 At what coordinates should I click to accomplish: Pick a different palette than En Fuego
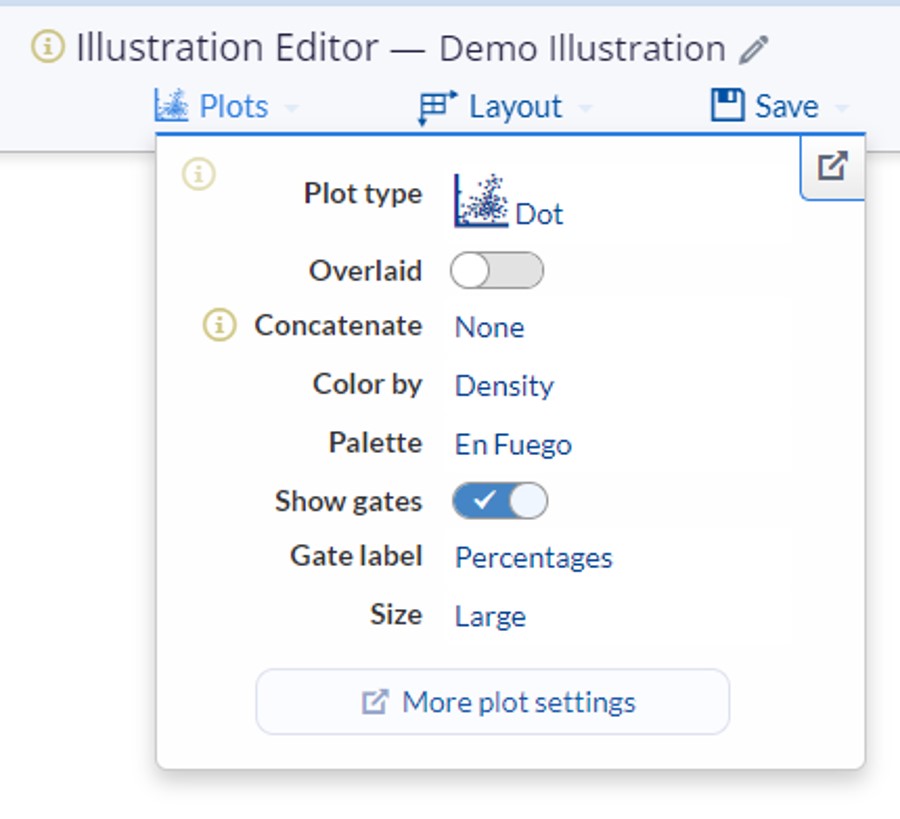[x=513, y=444]
